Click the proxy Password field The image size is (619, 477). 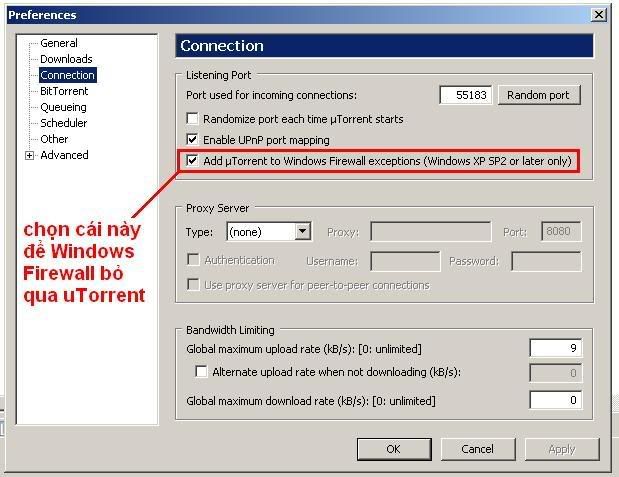click(546, 261)
